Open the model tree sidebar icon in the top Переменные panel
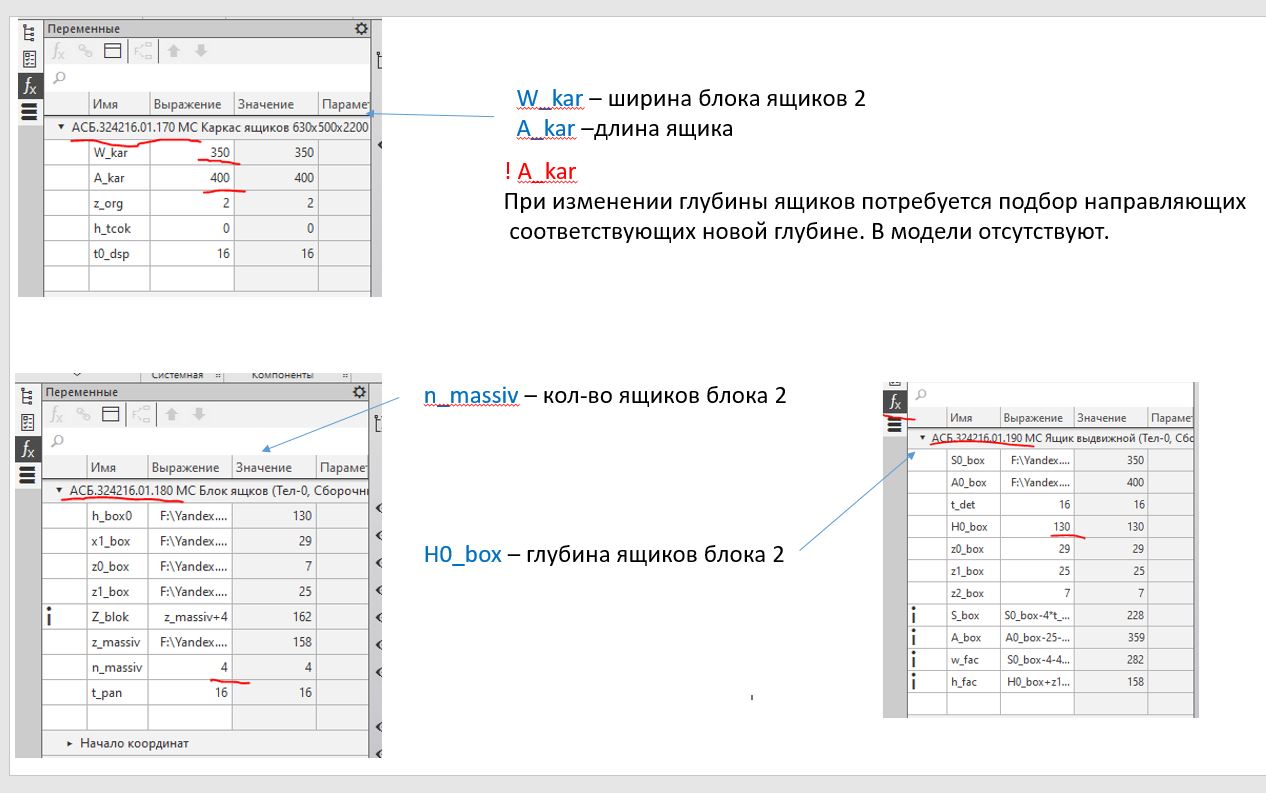This screenshot has width=1266, height=793. [x=29, y=31]
